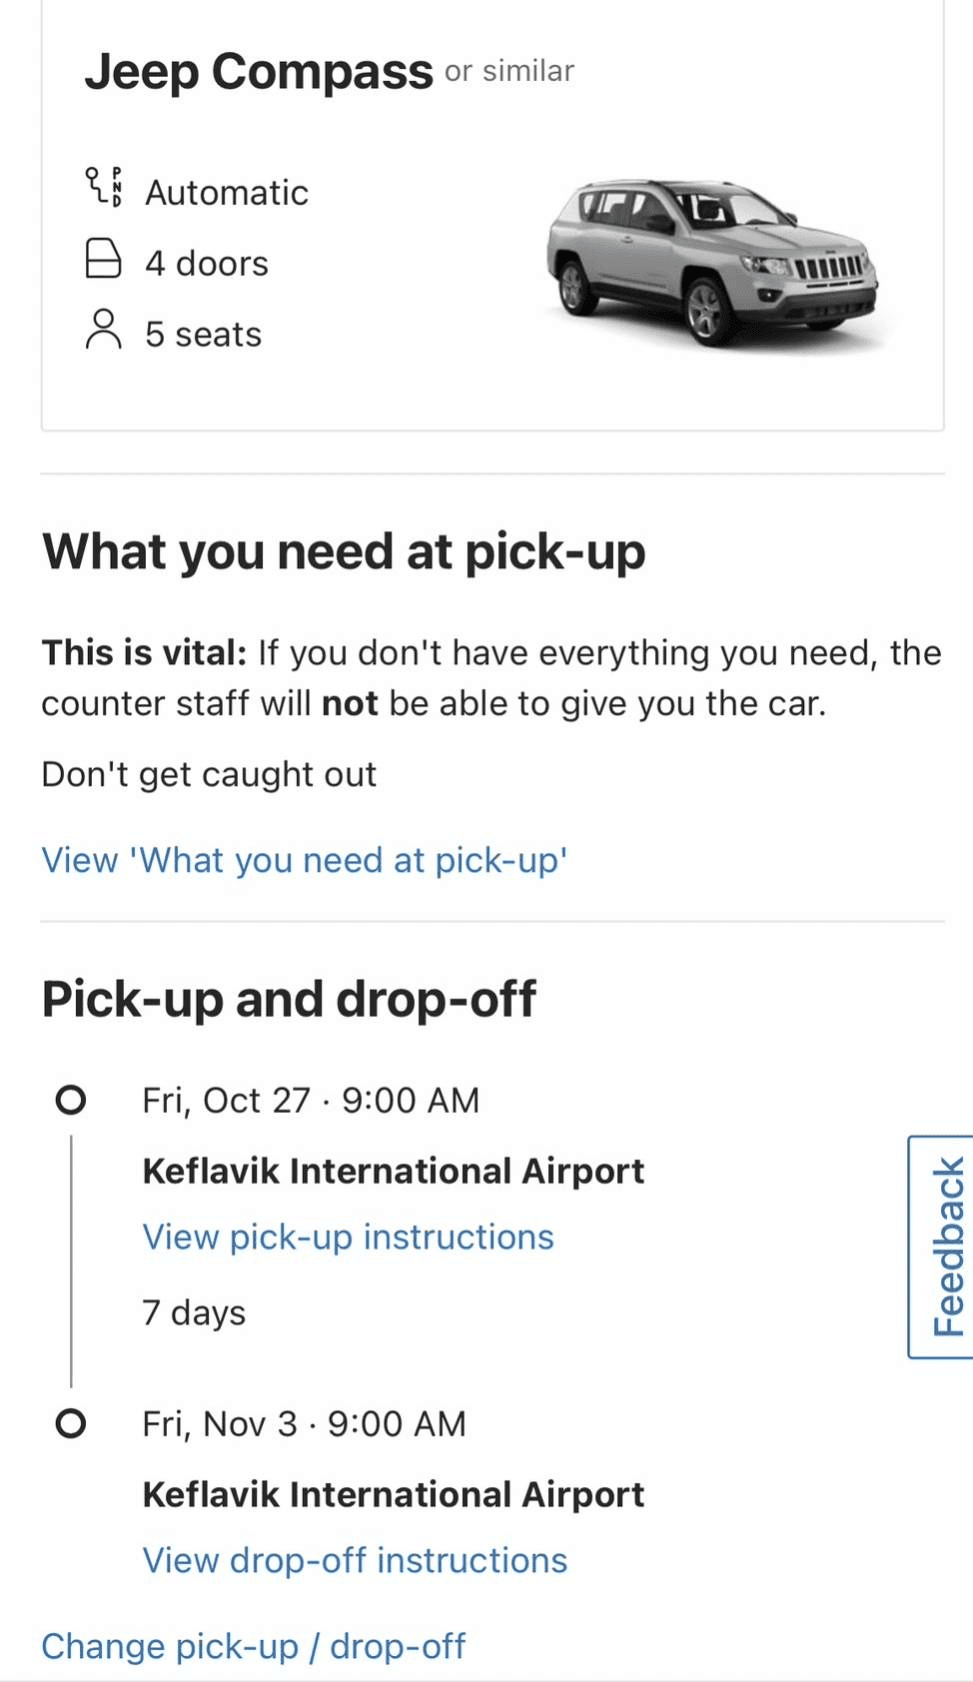Tap the '7 days' rental duration text
Image resolution: width=973 pixels, height=1682 pixels.
pyautogui.click(x=193, y=1312)
